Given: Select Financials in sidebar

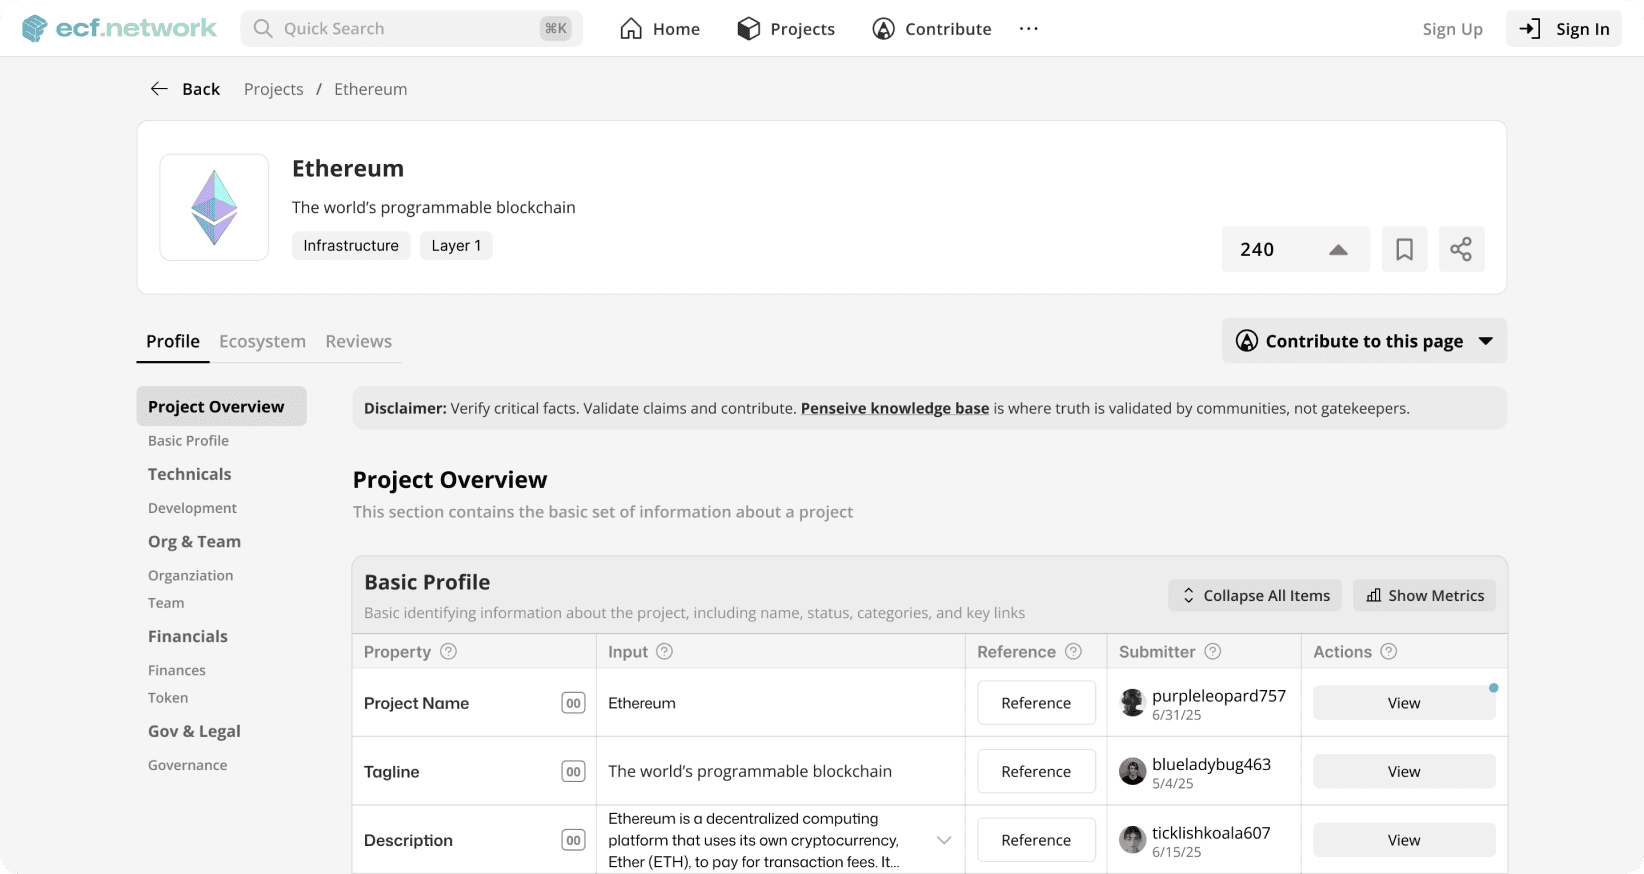Looking at the screenshot, I should pyautogui.click(x=188, y=637).
